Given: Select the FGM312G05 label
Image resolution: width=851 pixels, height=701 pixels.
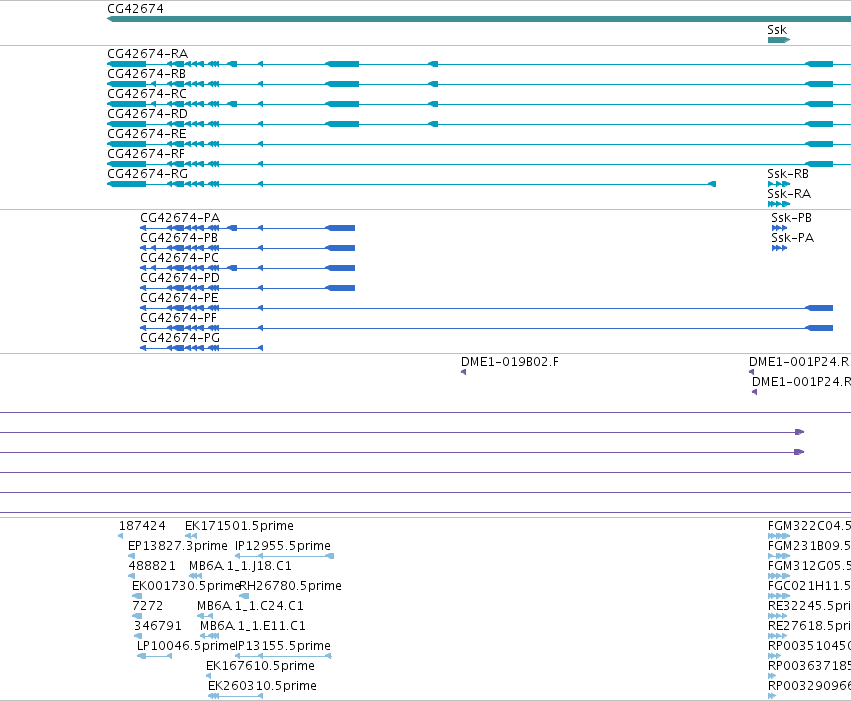Looking at the screenshot, I should (x=809, y=566).
